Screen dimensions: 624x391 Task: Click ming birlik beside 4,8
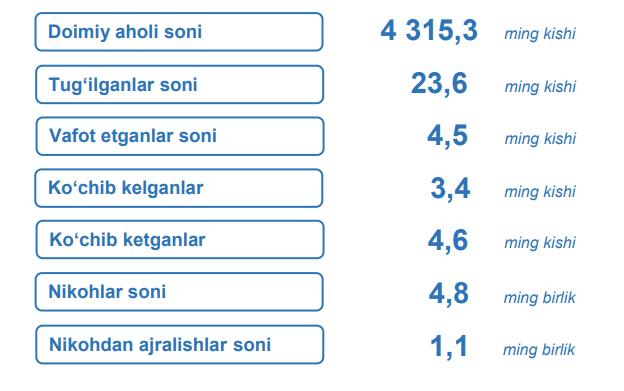point(540,298)
